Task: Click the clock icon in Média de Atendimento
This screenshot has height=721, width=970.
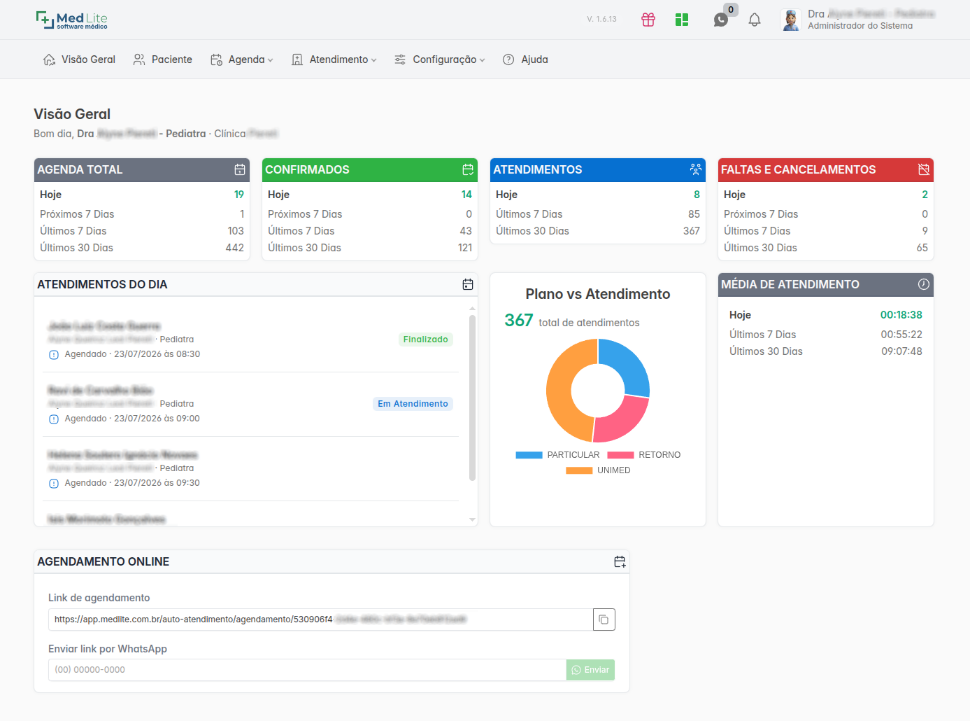Action: click(x=923, y=284)
